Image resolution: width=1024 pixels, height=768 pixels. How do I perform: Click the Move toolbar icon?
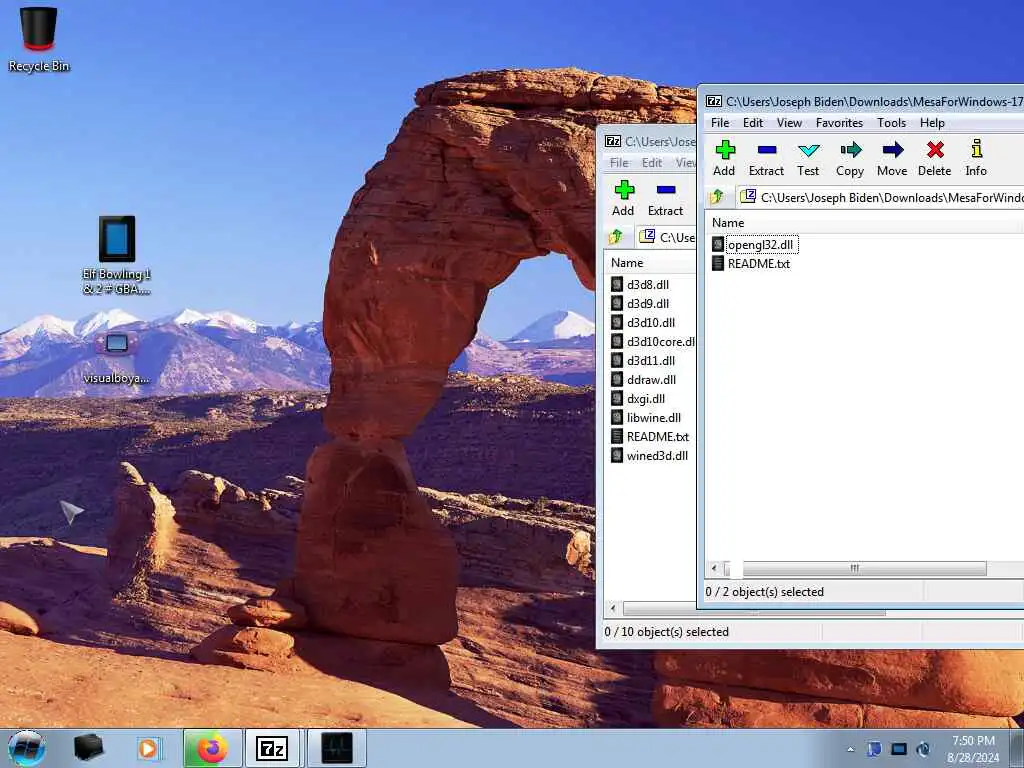click(x=892, y=158)
